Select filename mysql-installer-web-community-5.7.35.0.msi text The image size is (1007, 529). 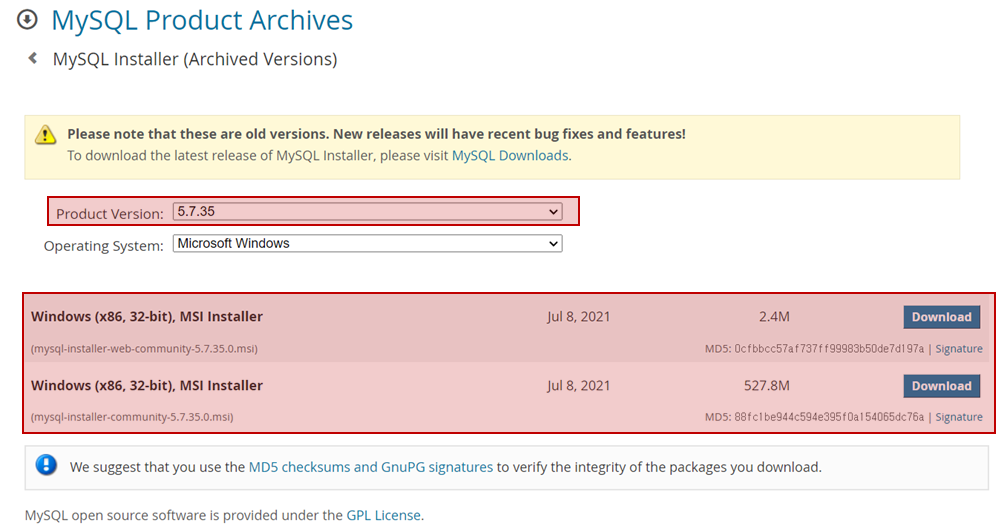click(144, 349)
